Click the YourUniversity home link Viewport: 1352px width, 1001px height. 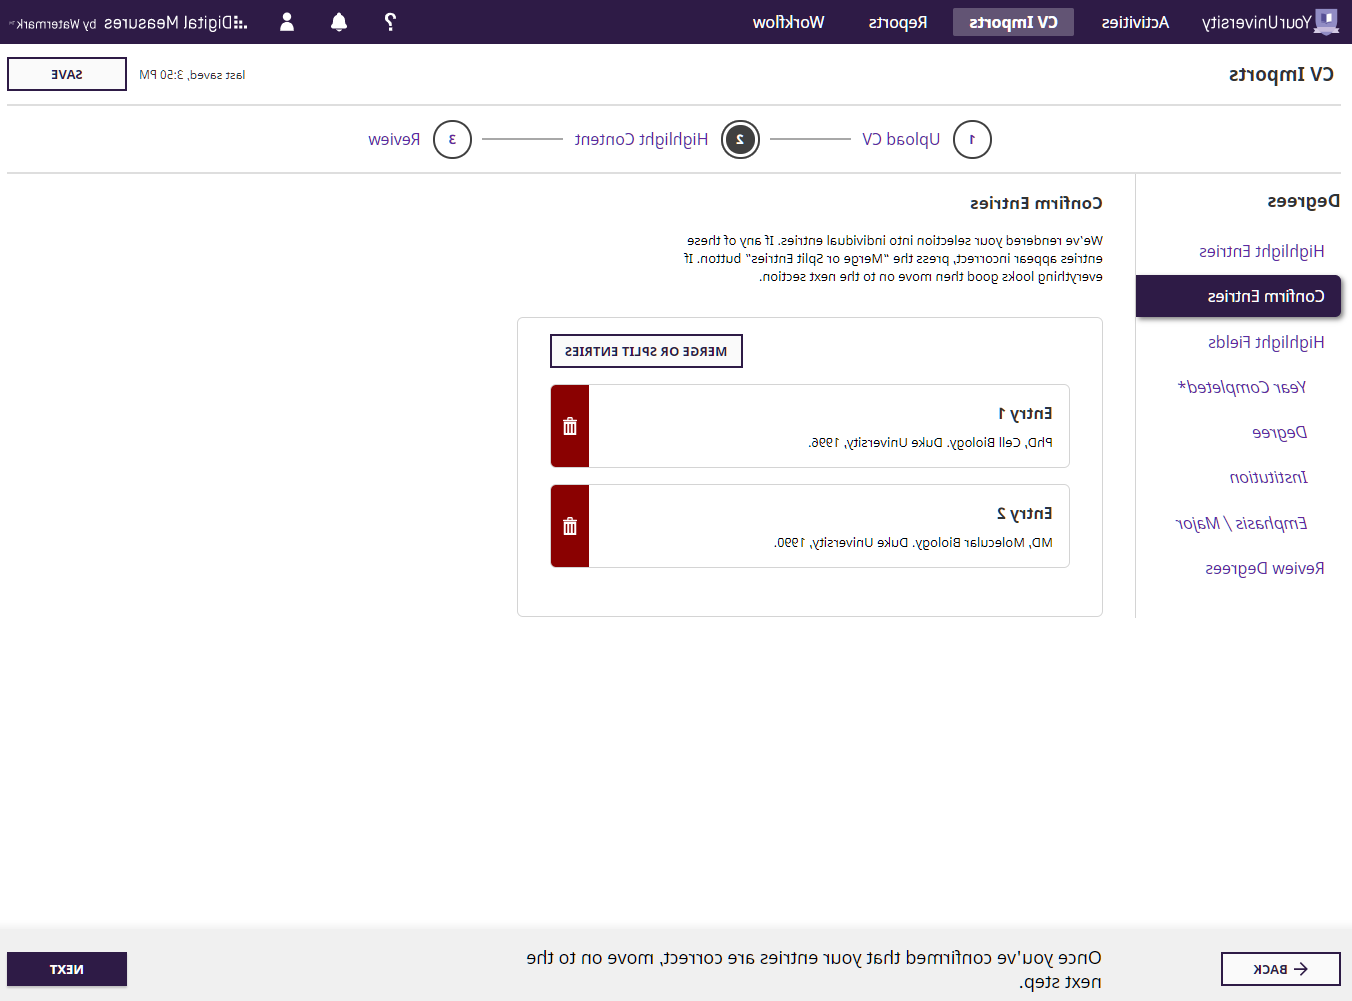point(1257,22)
